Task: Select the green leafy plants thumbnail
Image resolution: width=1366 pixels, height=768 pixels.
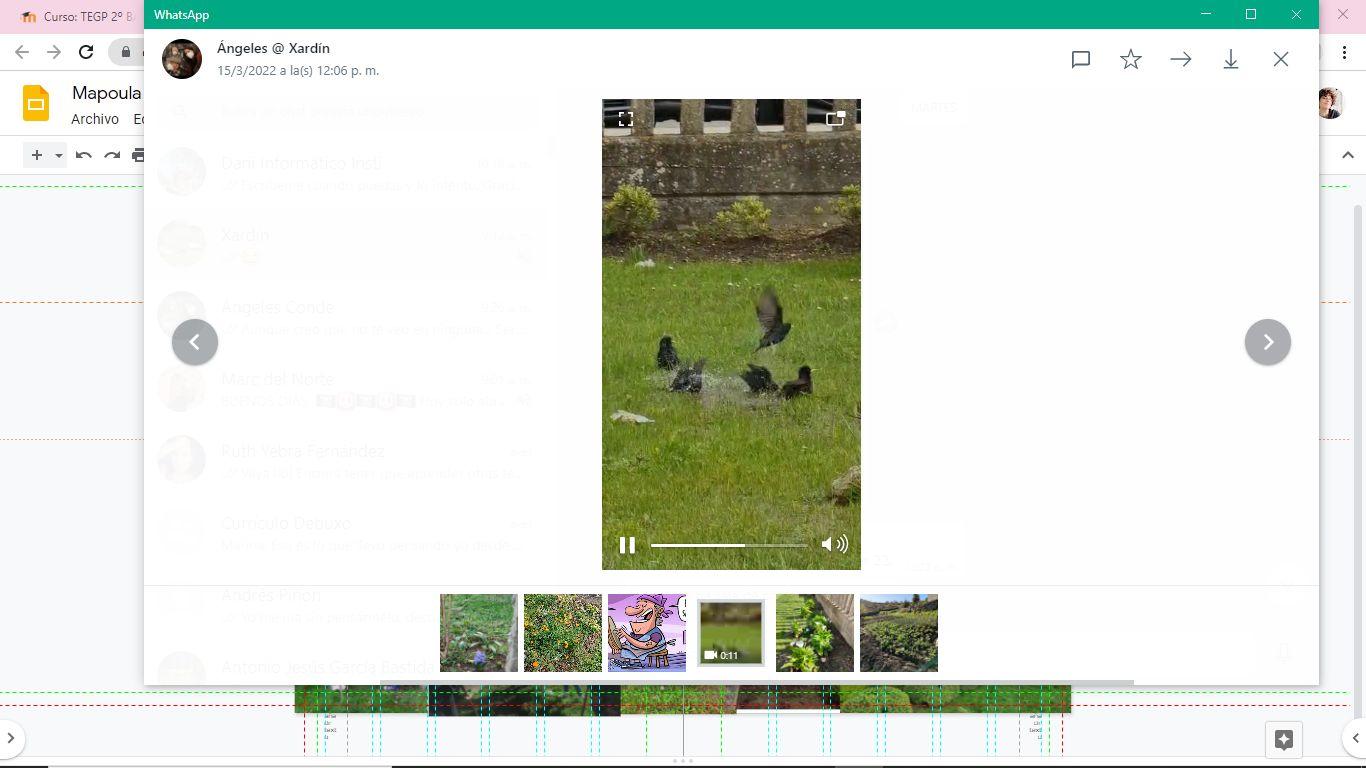Action: [x=815, y=633]
